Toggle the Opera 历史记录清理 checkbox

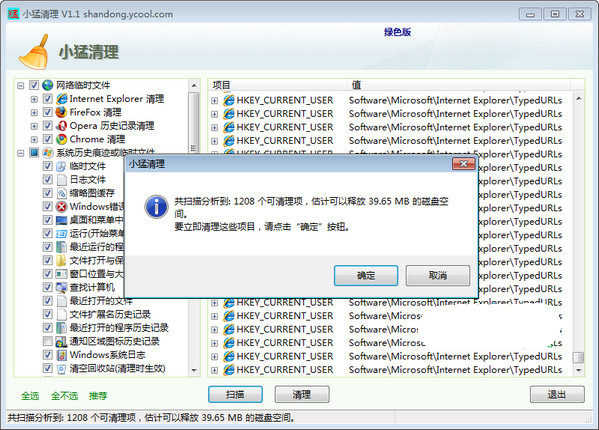[x=47, y=126]
